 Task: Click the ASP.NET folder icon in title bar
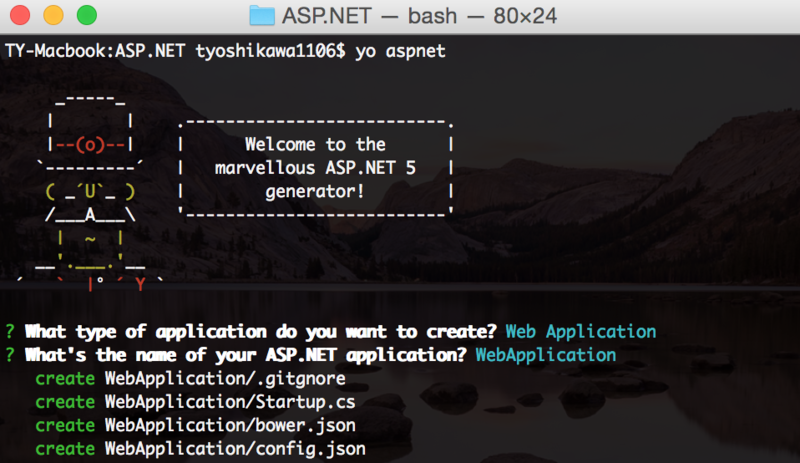262,15
